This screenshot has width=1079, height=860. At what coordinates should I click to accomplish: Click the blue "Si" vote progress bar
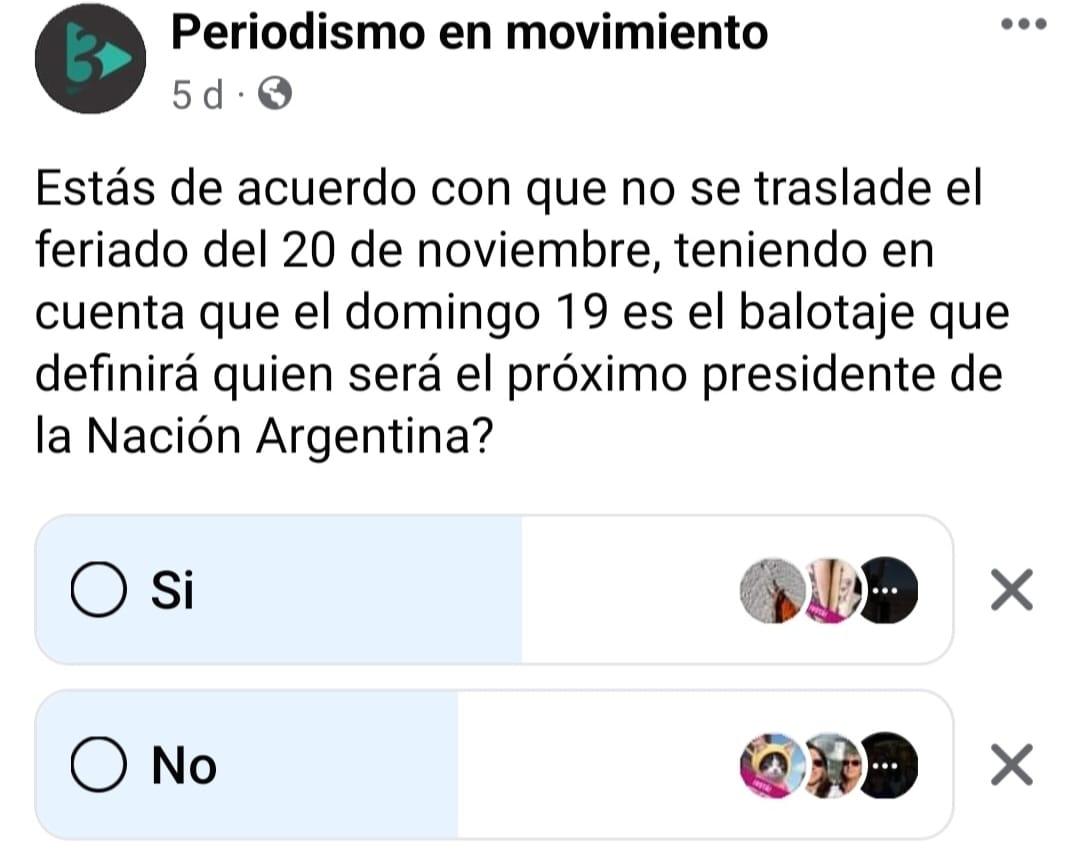(x=350, y=591)
